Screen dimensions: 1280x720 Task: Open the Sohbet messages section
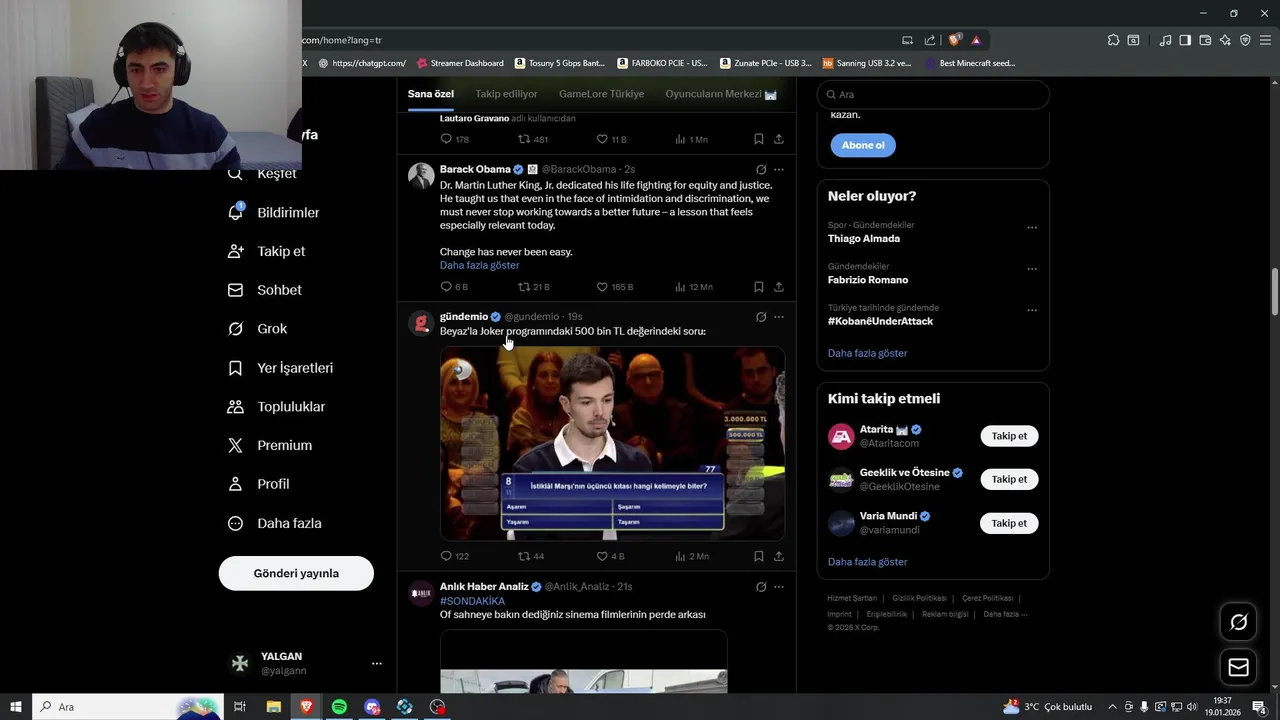click(x=265, y=290)
